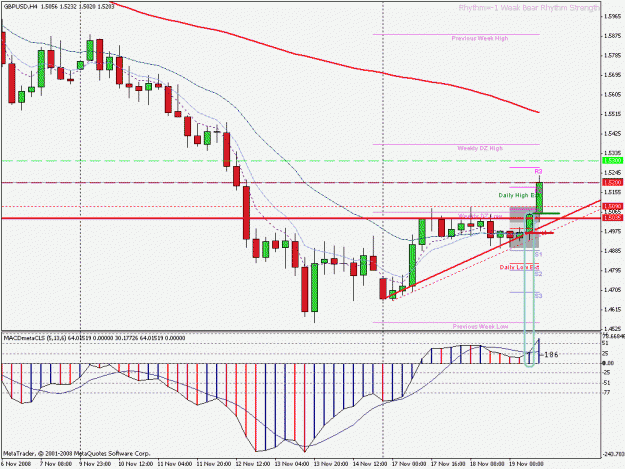
Task: Click the 1.5965 price axis value
Action: pos(613,16)
